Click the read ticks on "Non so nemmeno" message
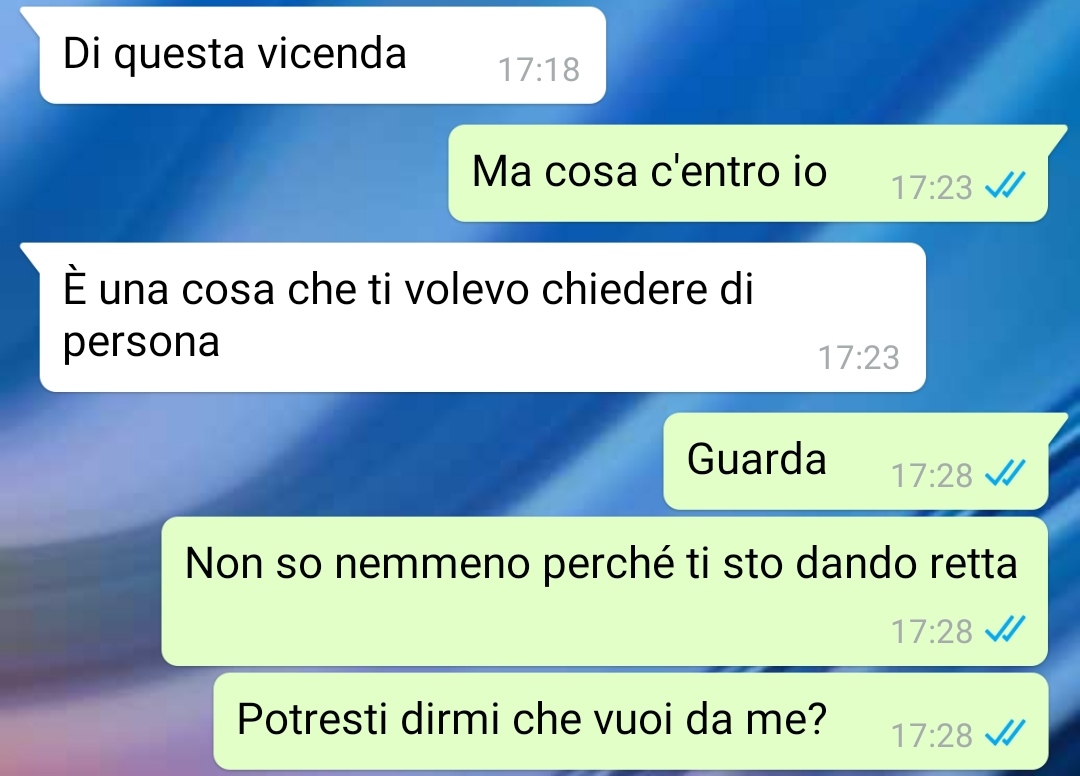The height and width of the screenshot is (776, 1080). pyautogui.click(x=1005, y=629)
